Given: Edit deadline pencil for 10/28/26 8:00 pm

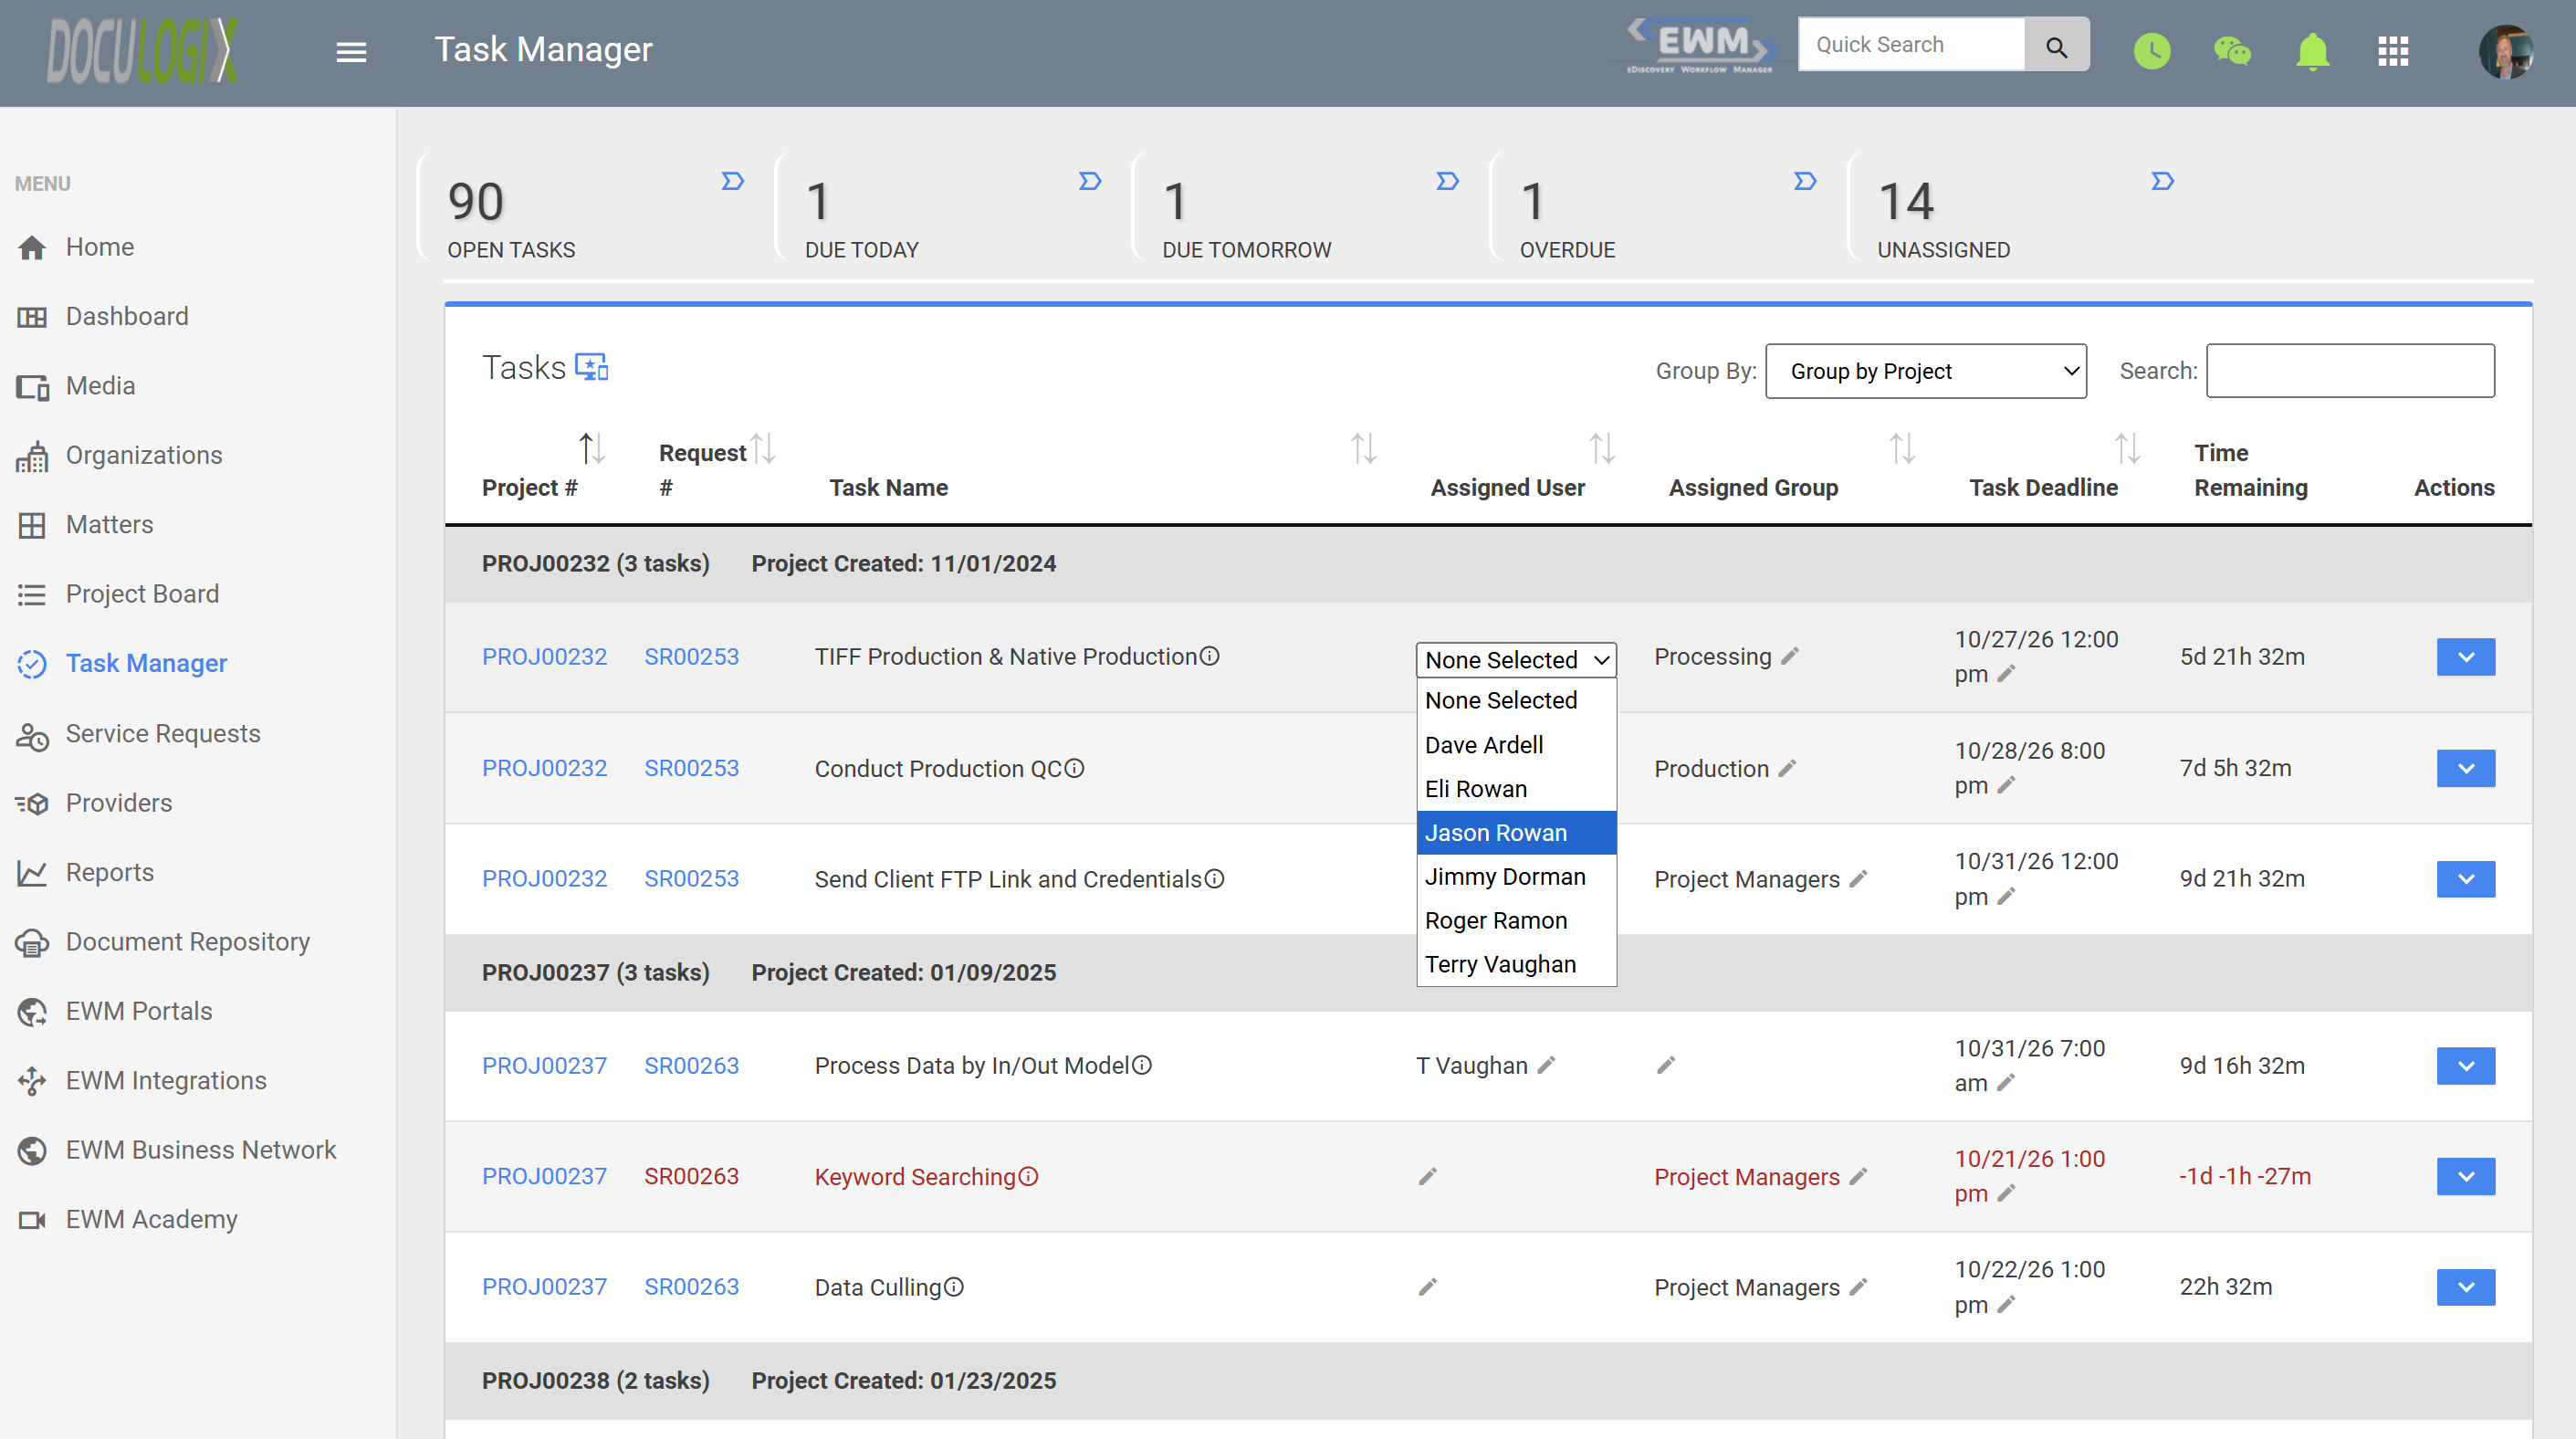Looking at the screenshot, I should 2006,786.
